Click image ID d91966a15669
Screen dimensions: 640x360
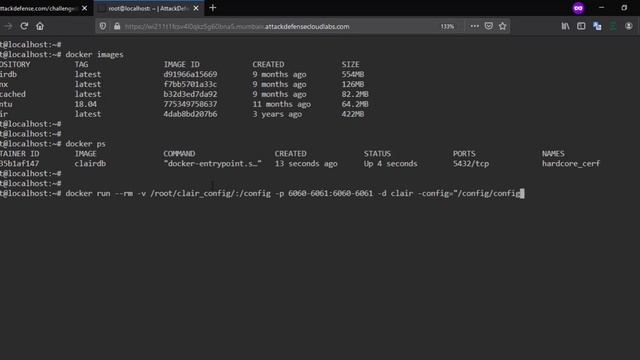[190, 74]
